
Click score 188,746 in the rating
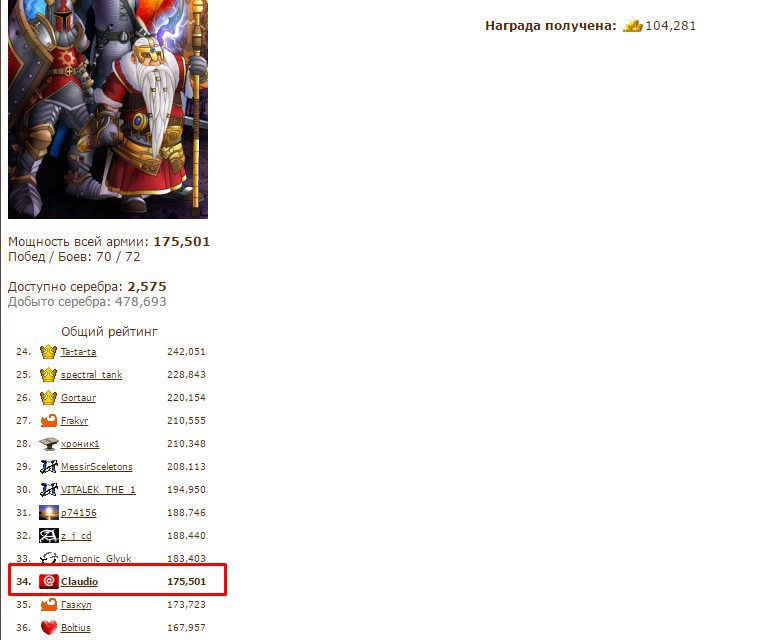[x=186, y=513]
